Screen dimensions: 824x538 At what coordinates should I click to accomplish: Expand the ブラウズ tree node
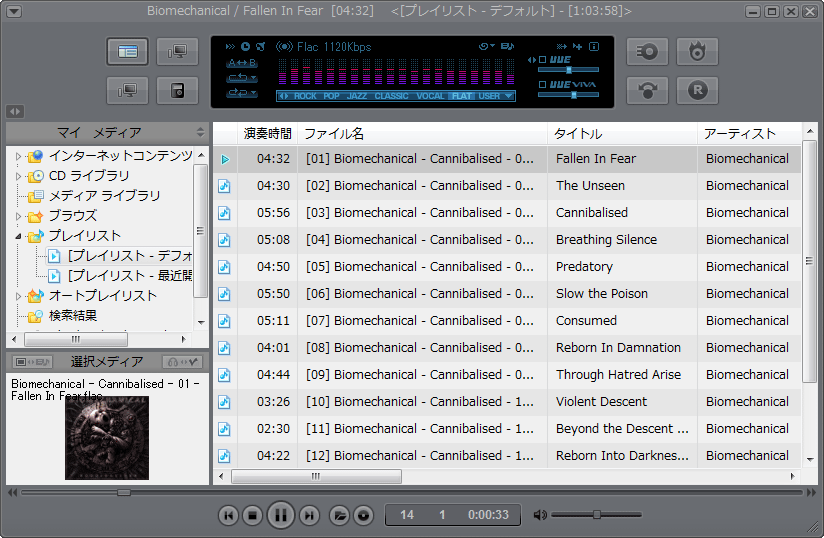click(x=18, y=216)
